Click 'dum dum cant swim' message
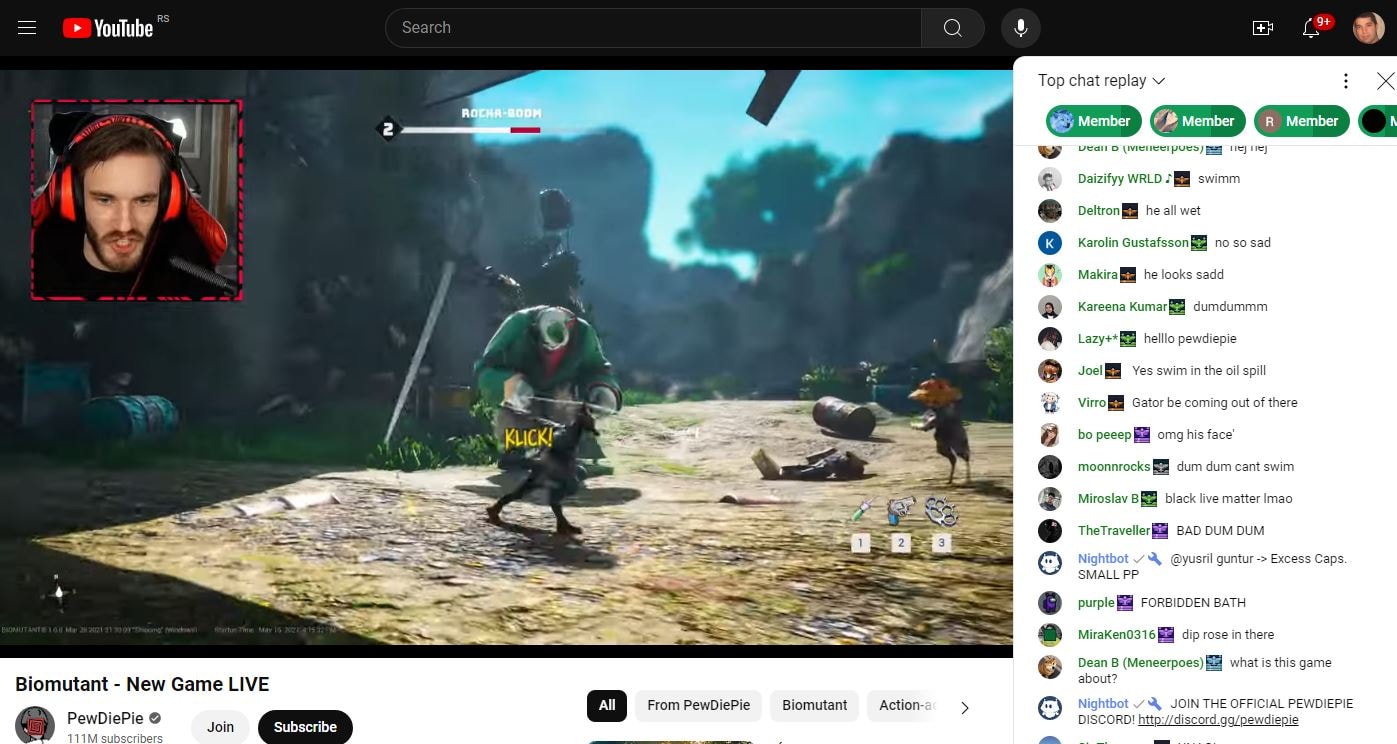This screenshot has width=1397, height=744. click(x=1235, y=467)
